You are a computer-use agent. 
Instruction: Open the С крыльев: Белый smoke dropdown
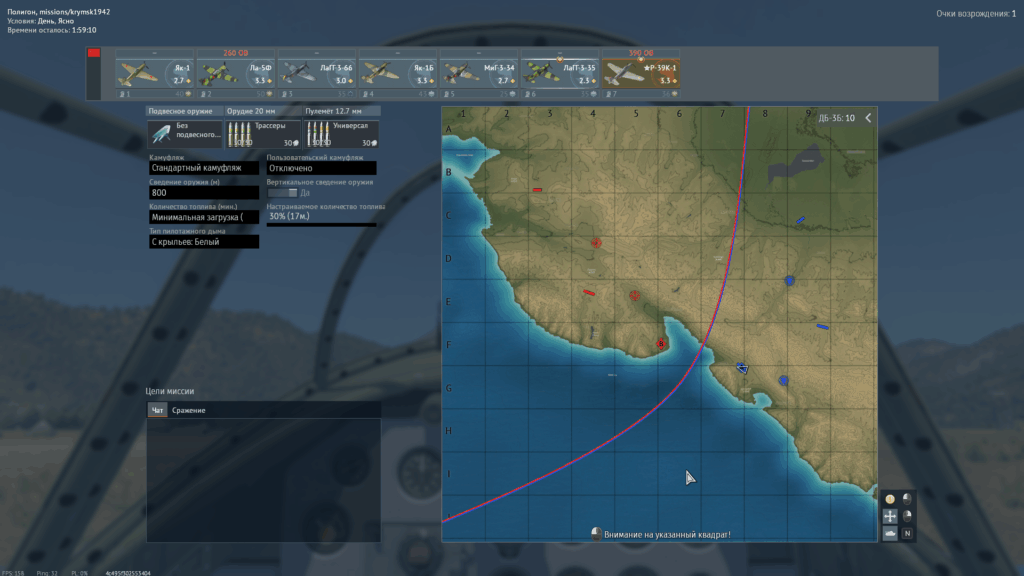tap(204, 242)
